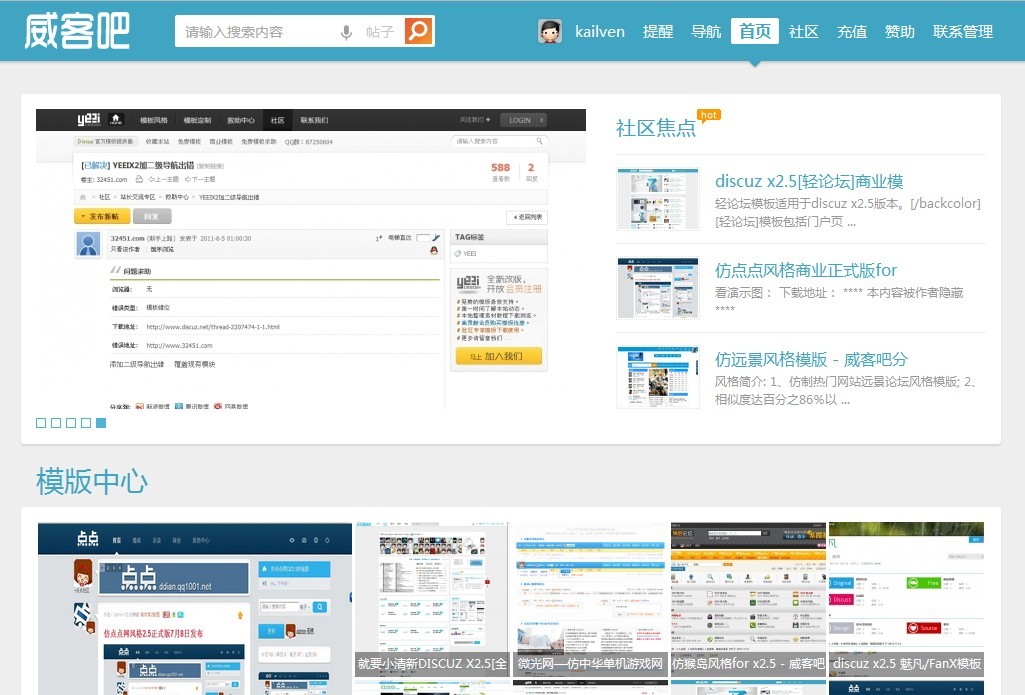Click the orange search magnifier button
Image resolution: width=1025 pixels, height=695 pixels.
(x=419, y=31)
